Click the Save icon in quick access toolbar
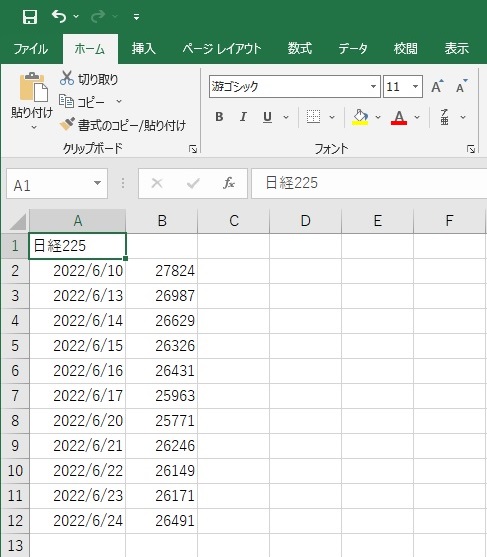Screen dimensions: 487x557 coord(30,17)
